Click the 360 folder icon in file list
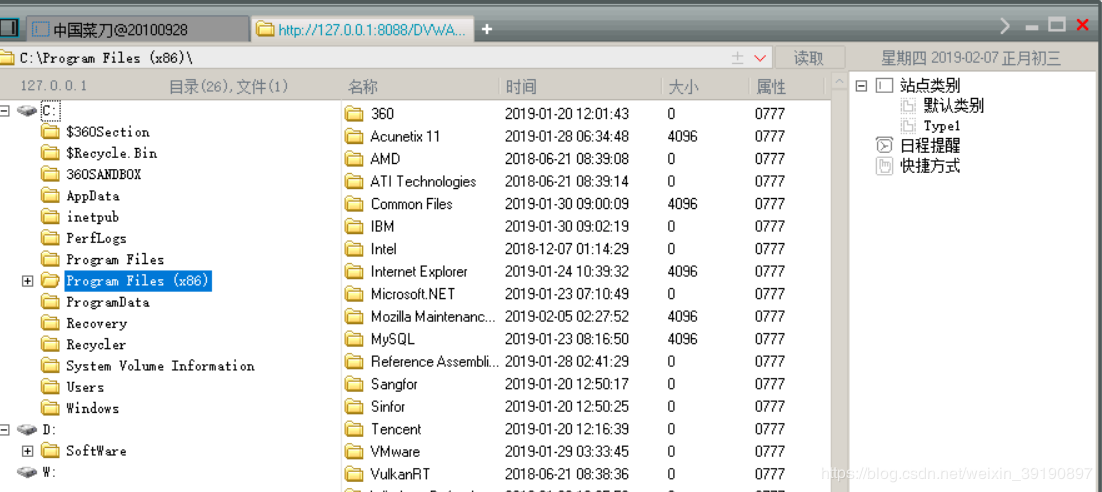The height and width of the screenshot is (492, 1102). (x=354, y=114)
